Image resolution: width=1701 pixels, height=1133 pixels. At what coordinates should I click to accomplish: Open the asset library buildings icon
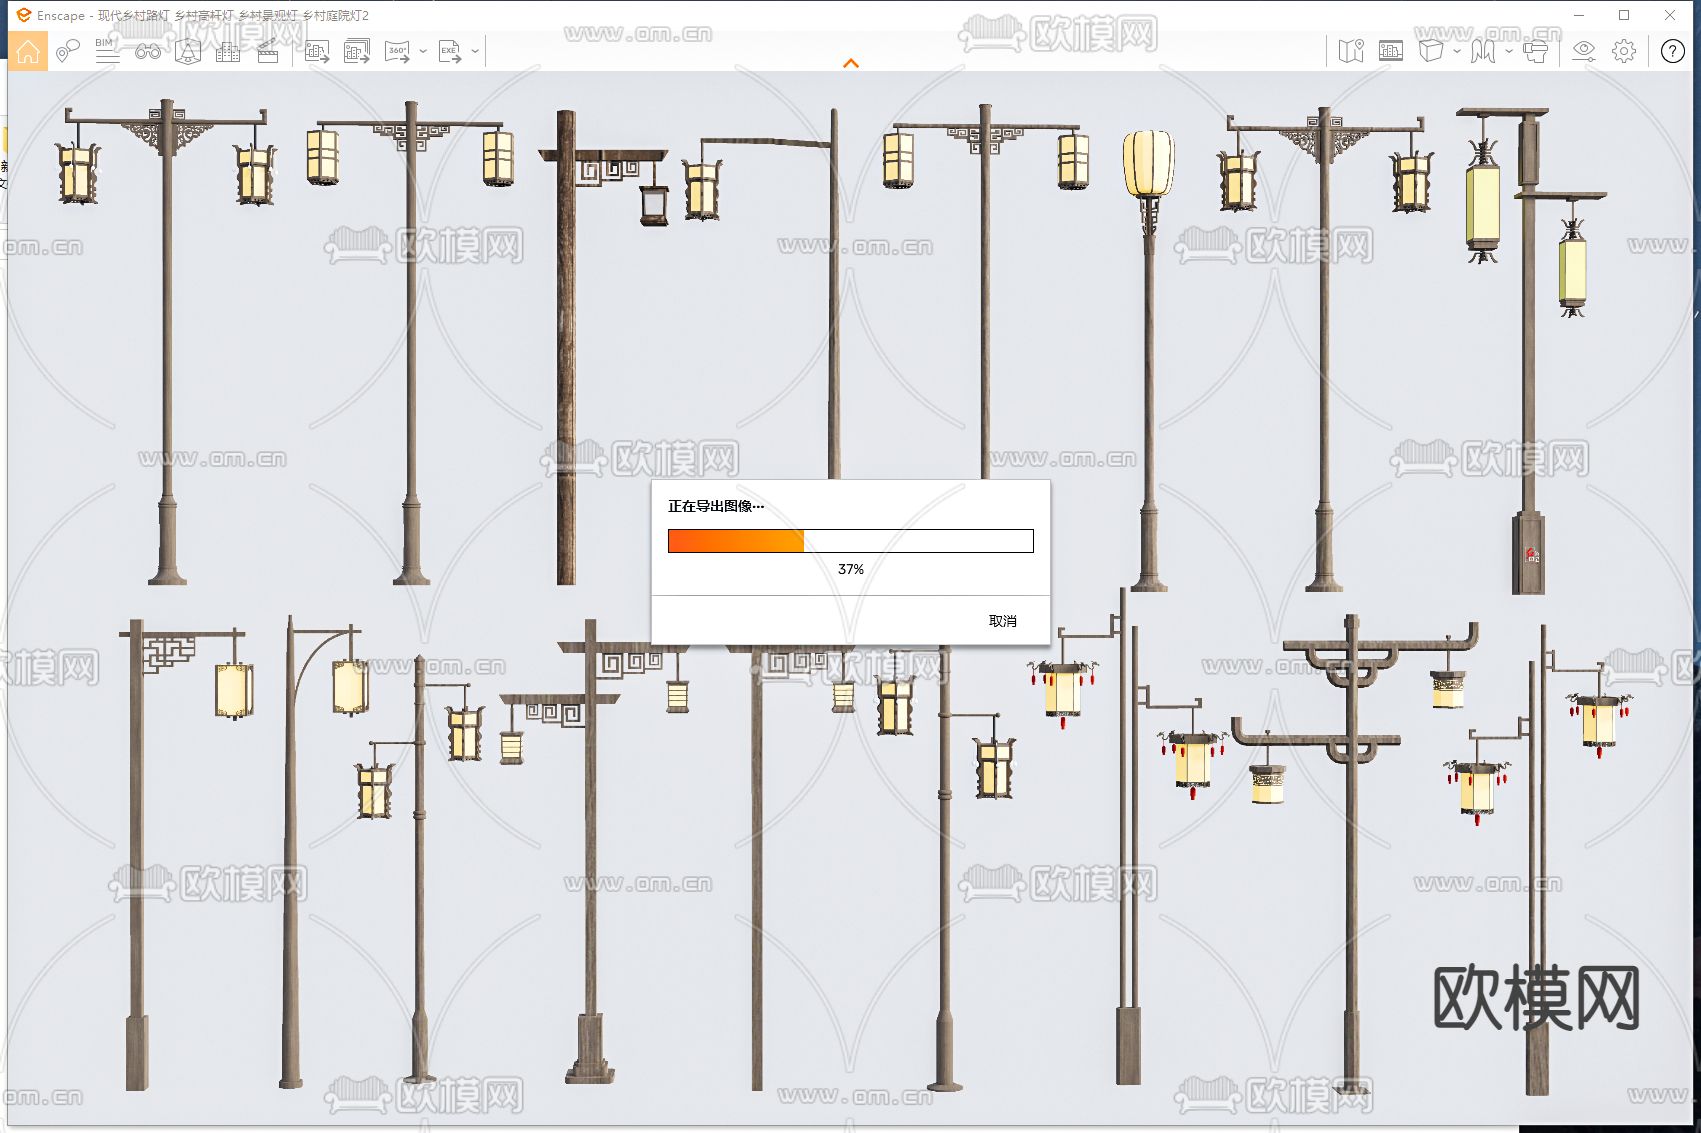(228, 51)
